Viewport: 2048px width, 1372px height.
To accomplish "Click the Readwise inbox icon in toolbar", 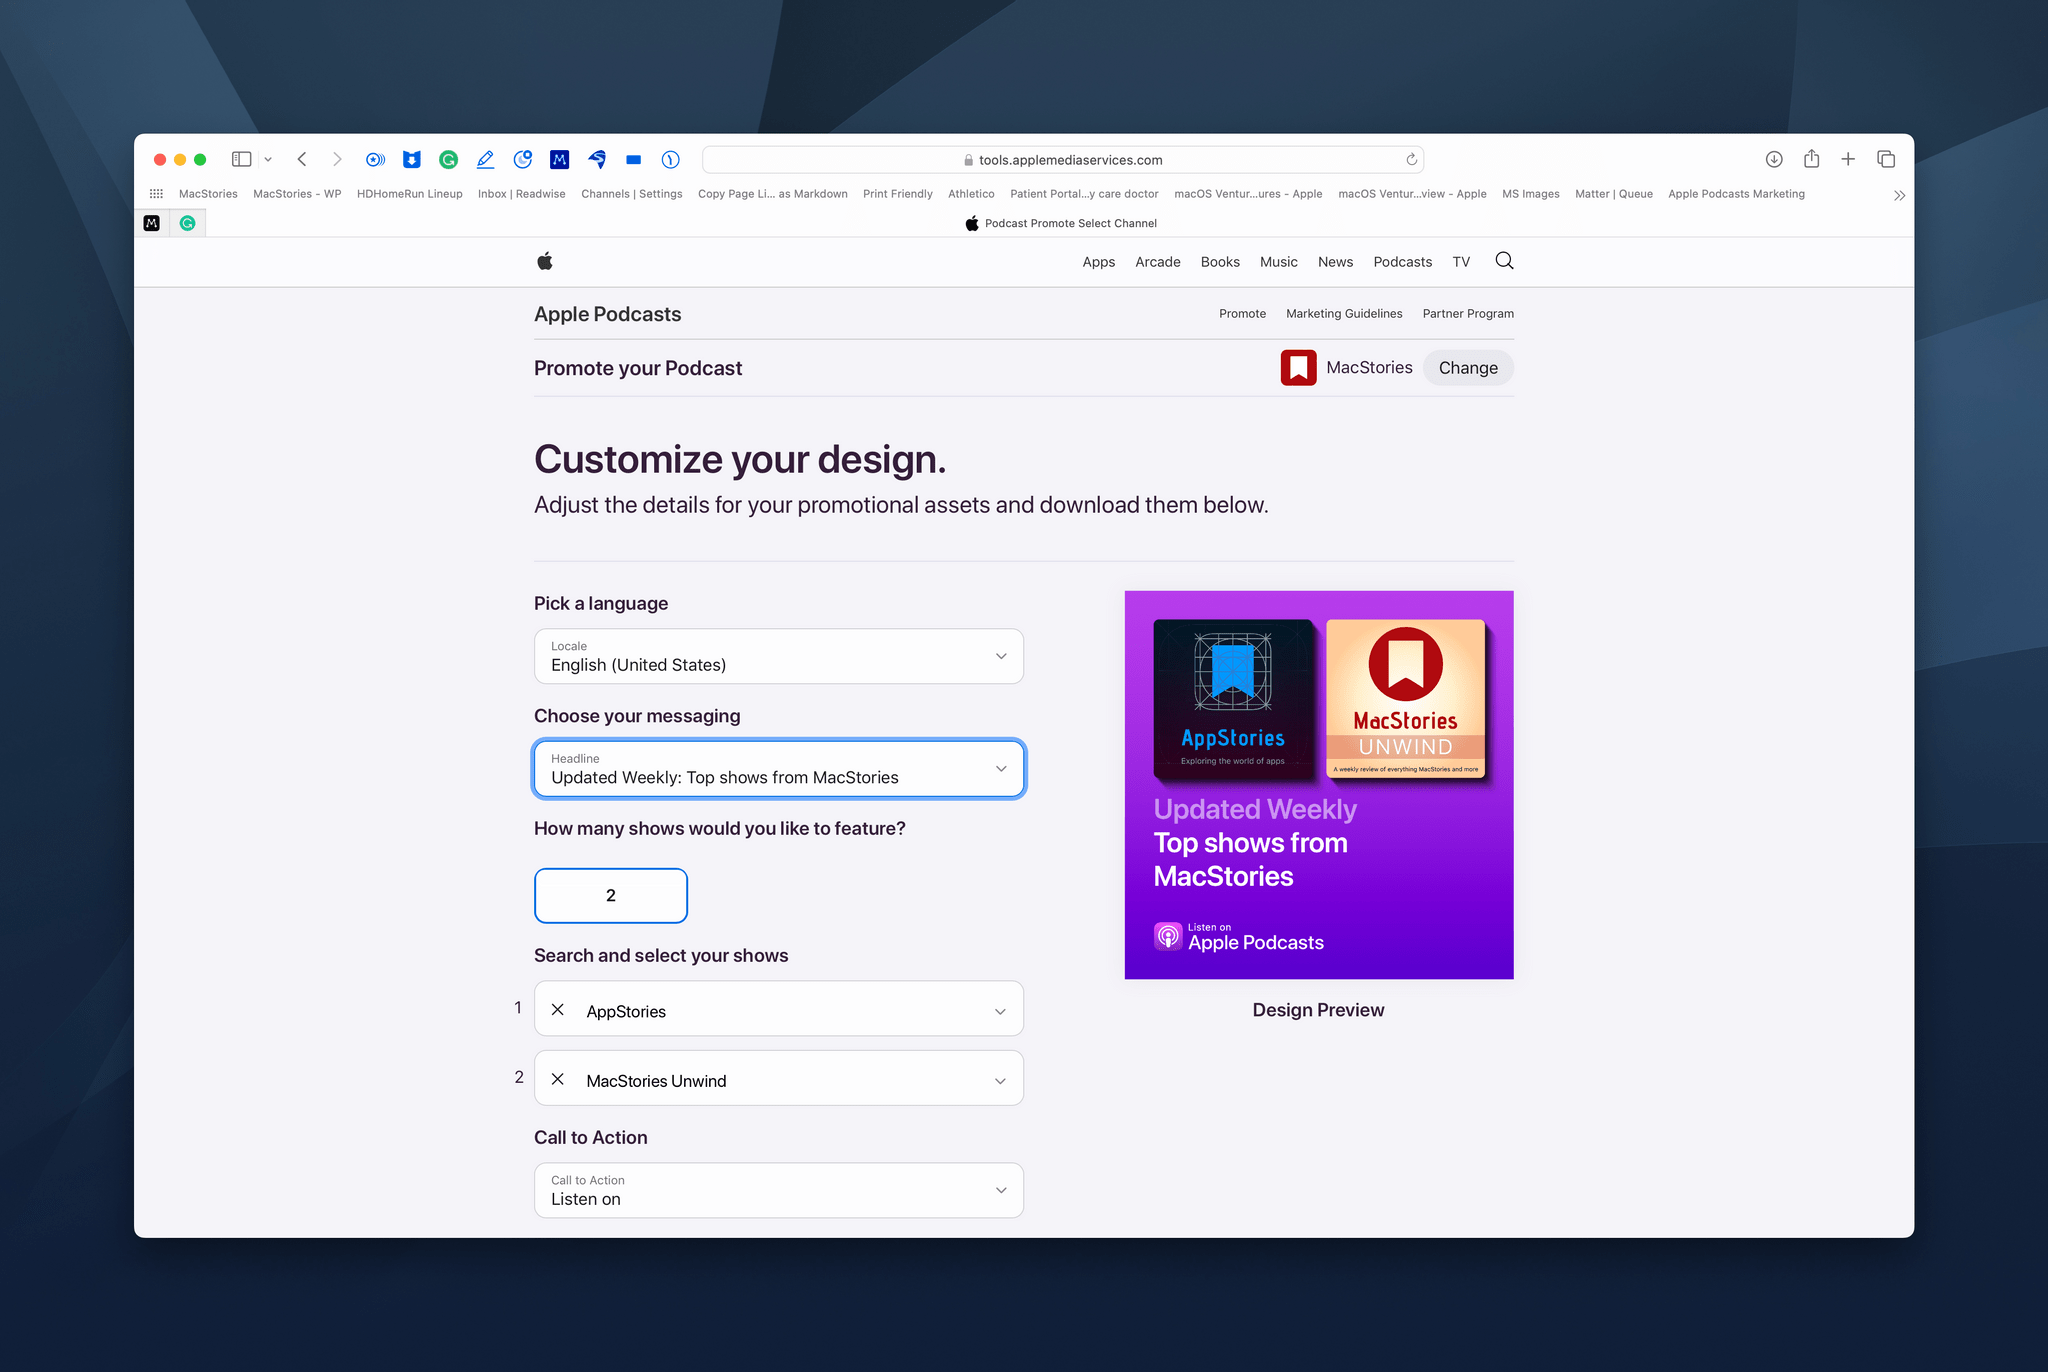I will (x=520, y=193).
